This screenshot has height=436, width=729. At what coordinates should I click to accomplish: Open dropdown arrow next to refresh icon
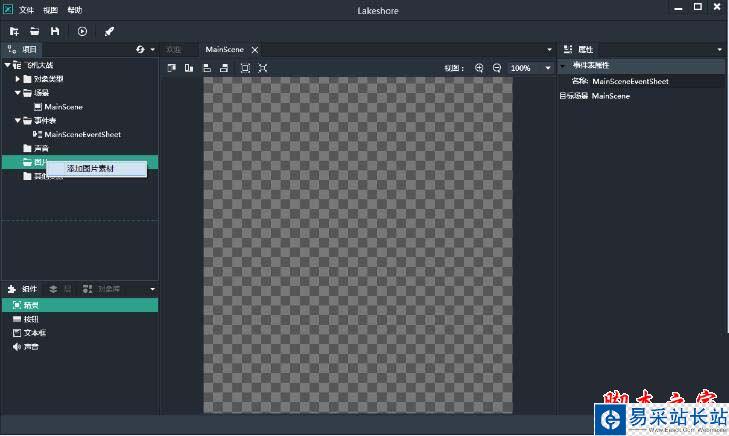[x=152, y=49]
